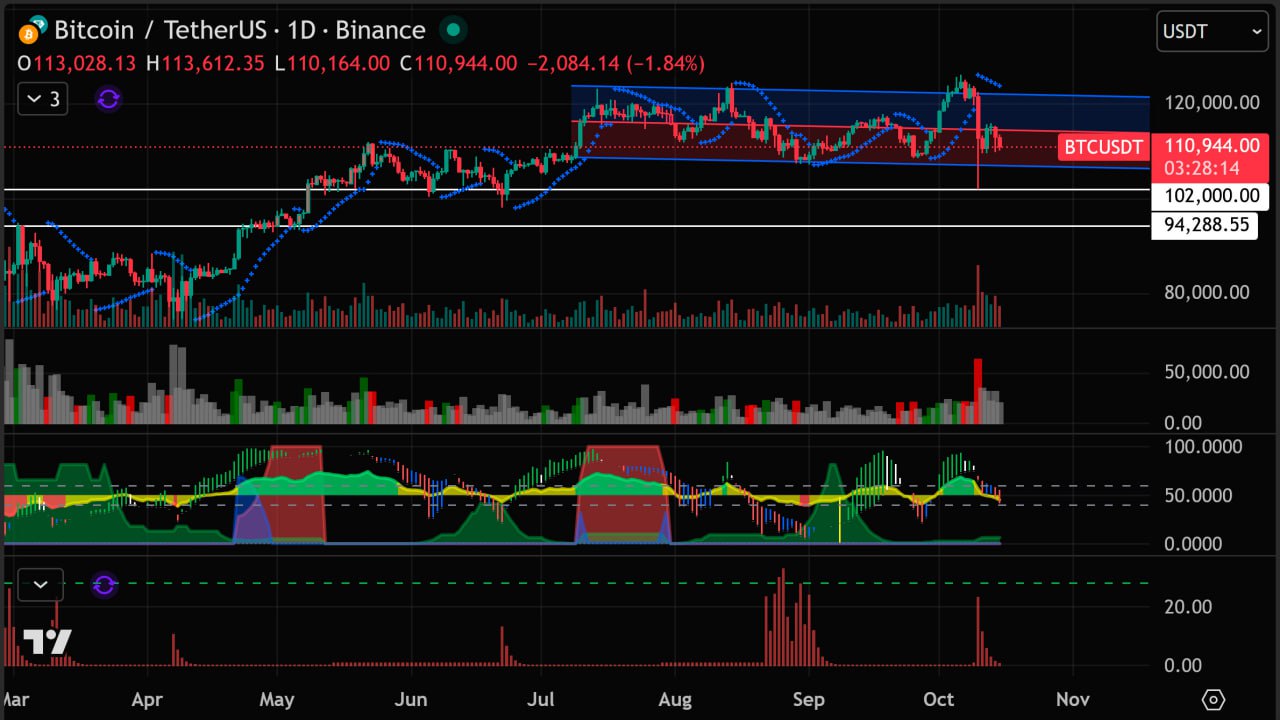
Task: Collapse the 3 indicators legend
Action: 43,99
